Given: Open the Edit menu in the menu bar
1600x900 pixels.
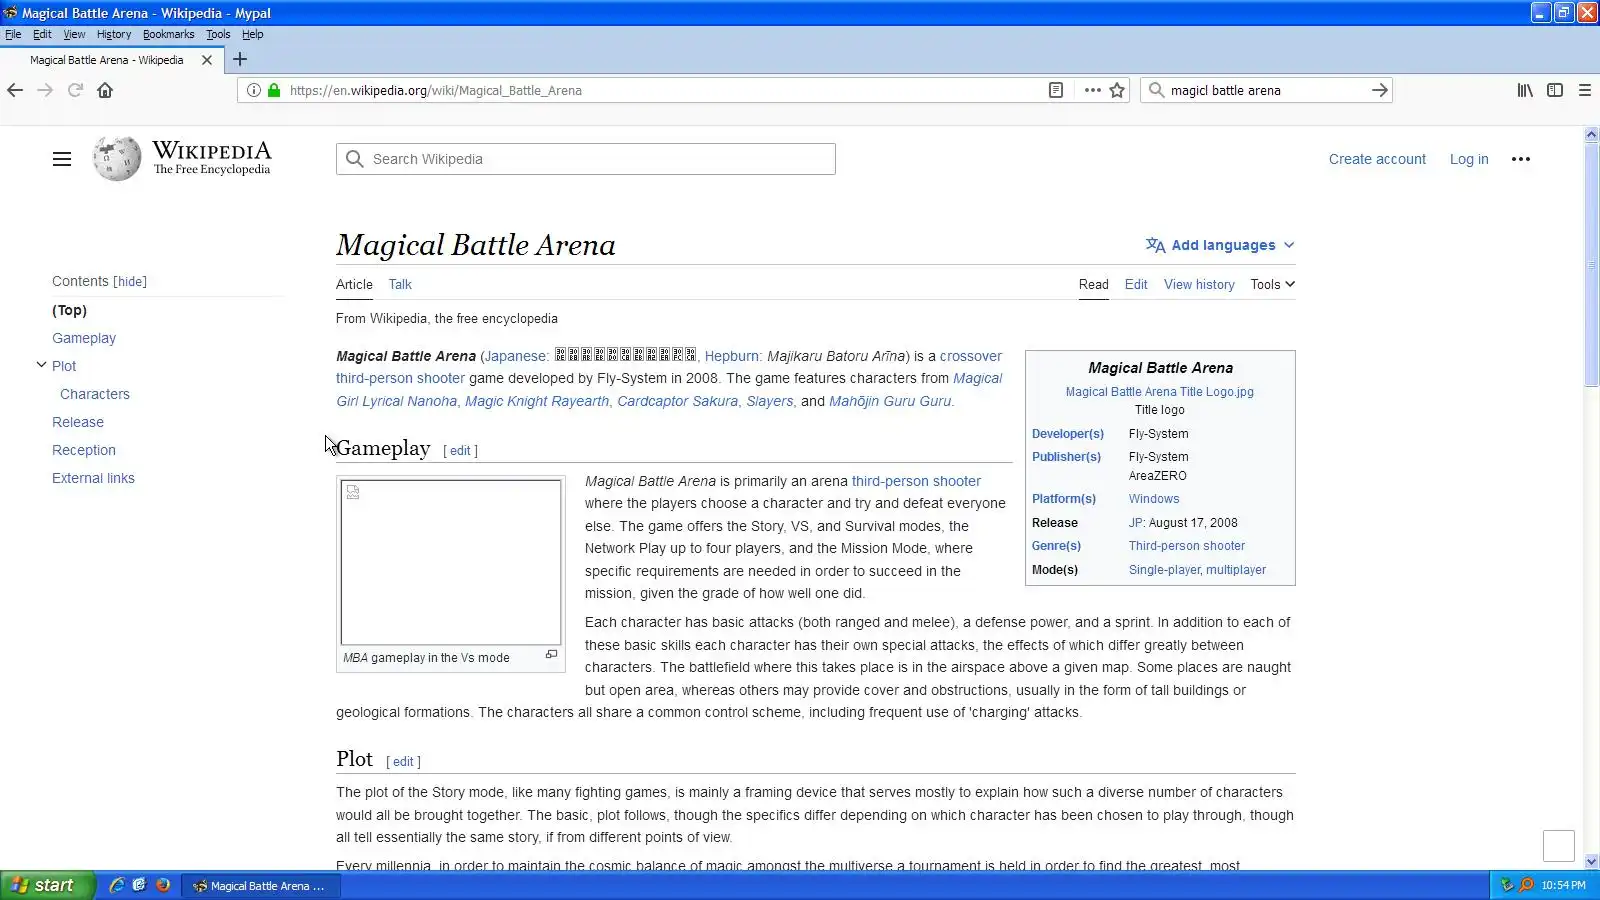Looking at the screenshot, I should click(42, 34).
